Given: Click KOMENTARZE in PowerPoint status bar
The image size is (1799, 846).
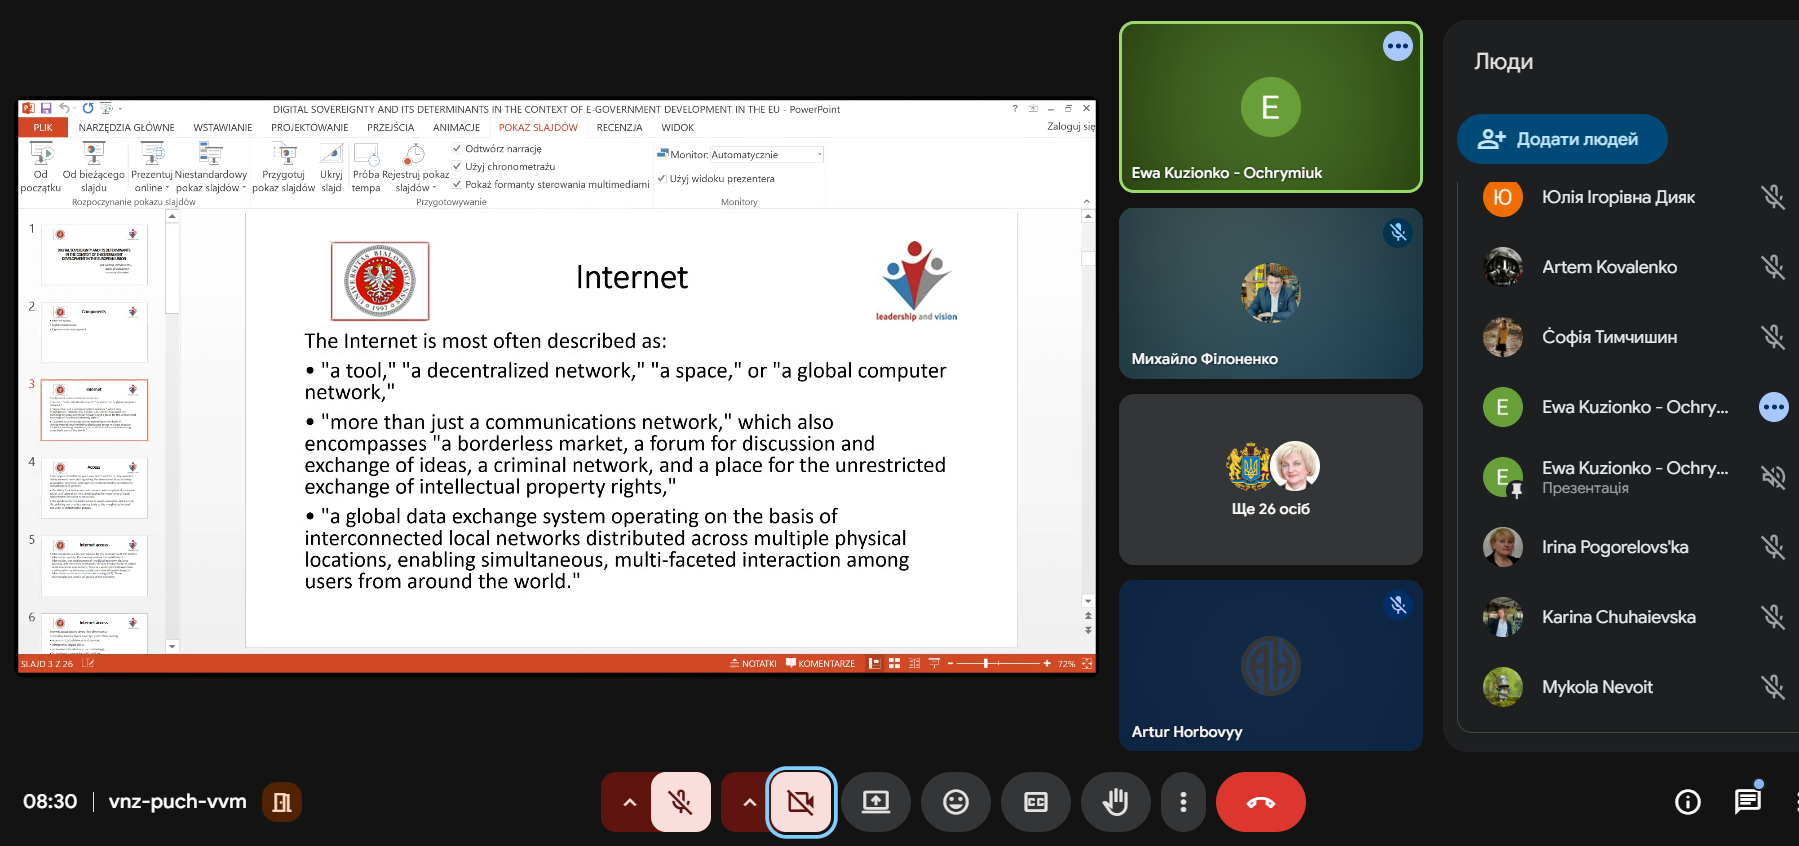Looking at the screenshot, I should [x=821, y=663].
